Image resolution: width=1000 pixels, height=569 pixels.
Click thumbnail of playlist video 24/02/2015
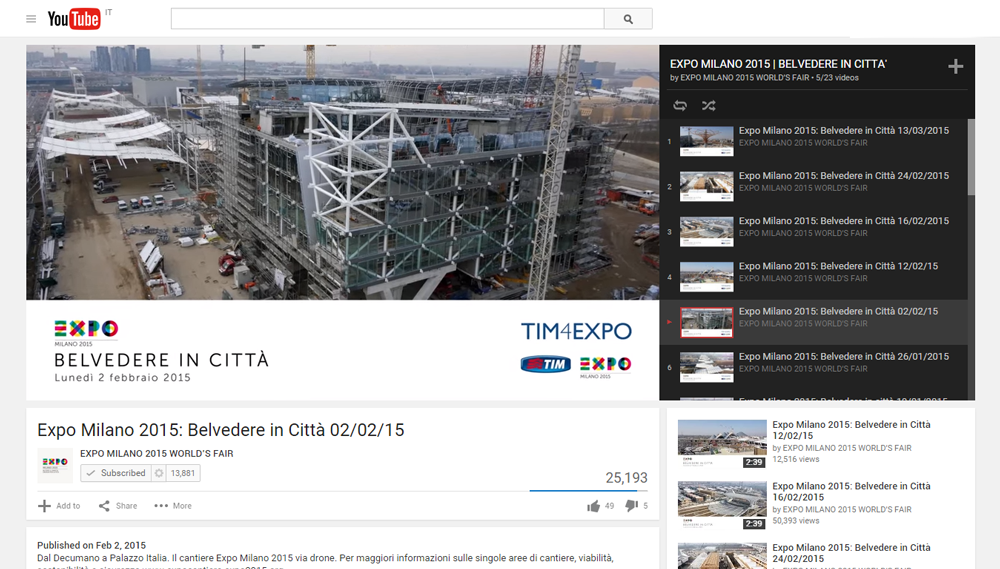coord(707,186)
